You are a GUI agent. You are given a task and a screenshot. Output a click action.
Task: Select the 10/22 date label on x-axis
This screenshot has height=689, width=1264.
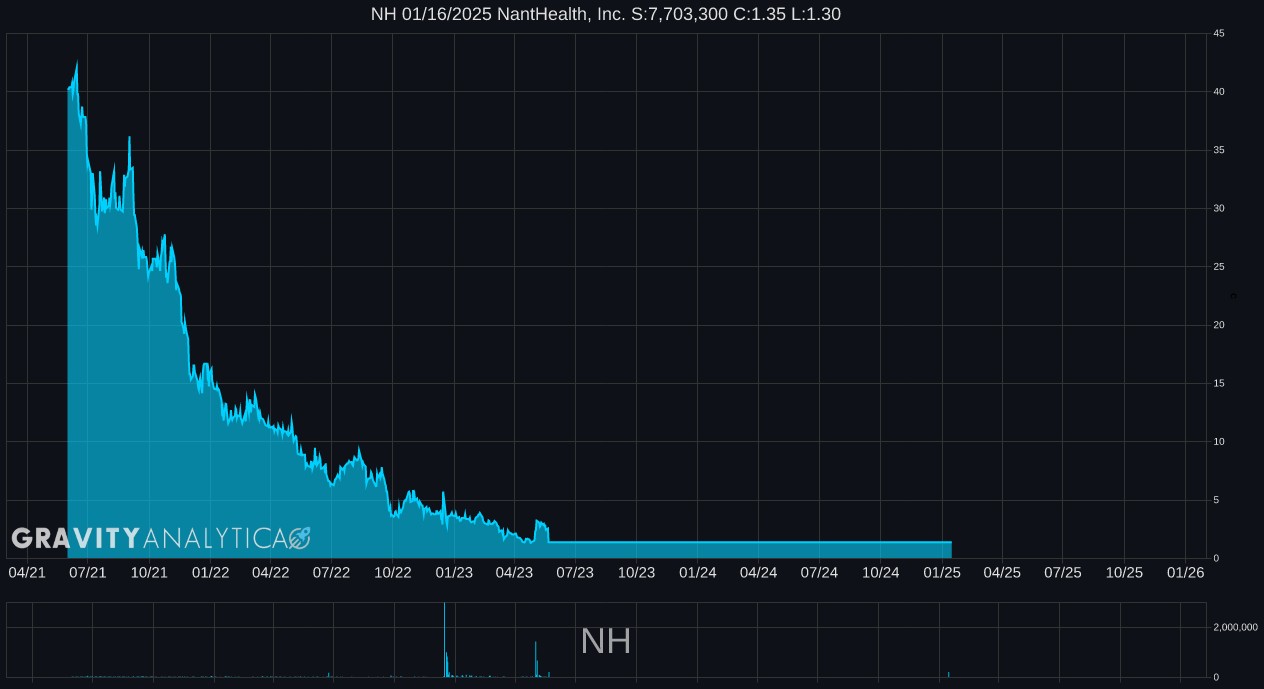(x=393, y=572)
